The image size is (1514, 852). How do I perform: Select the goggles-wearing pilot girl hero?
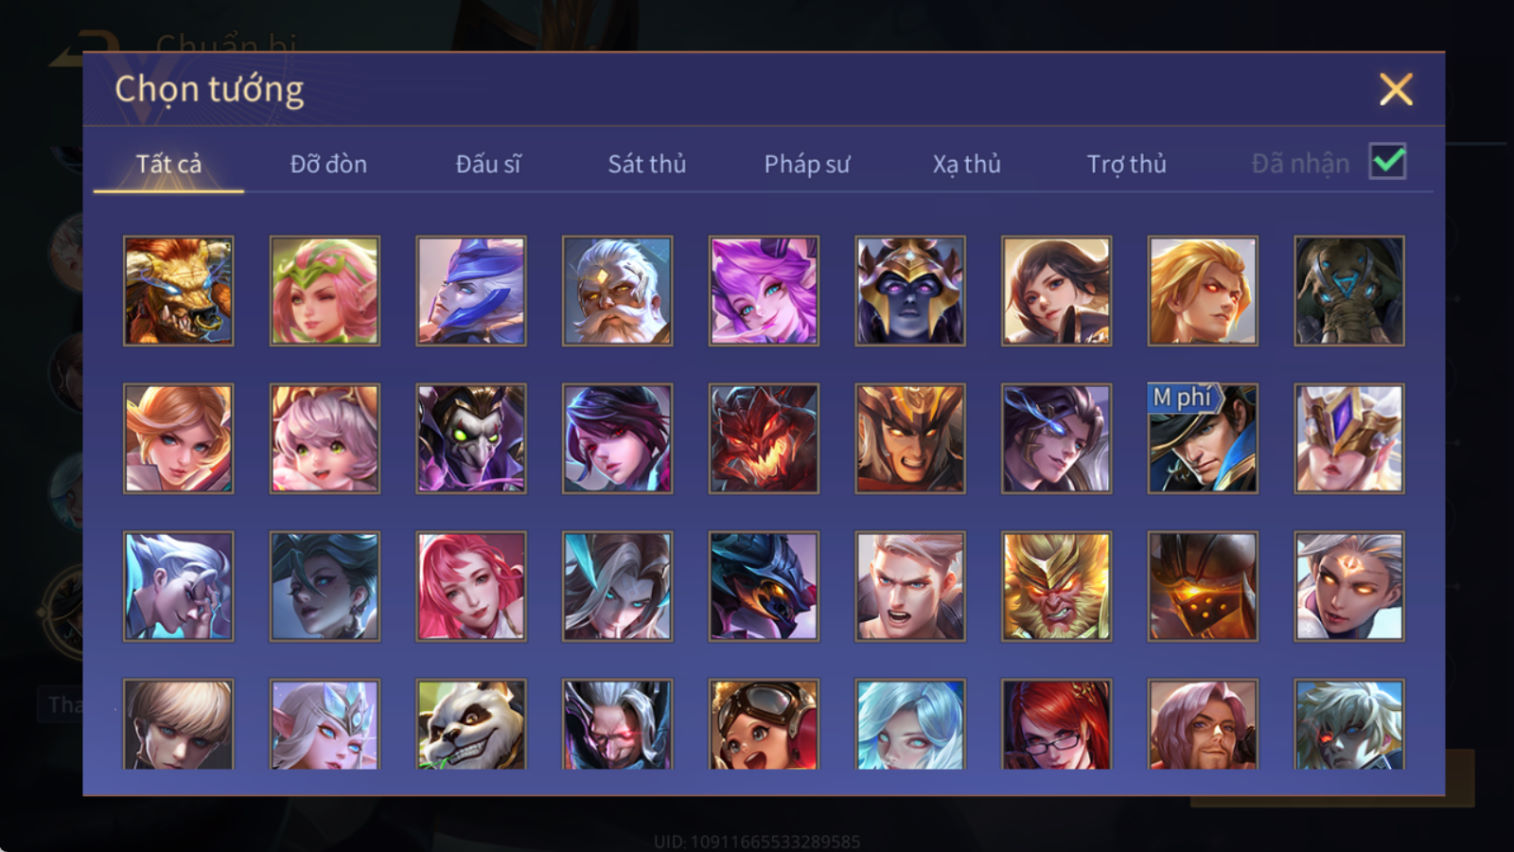click(764, 725)
